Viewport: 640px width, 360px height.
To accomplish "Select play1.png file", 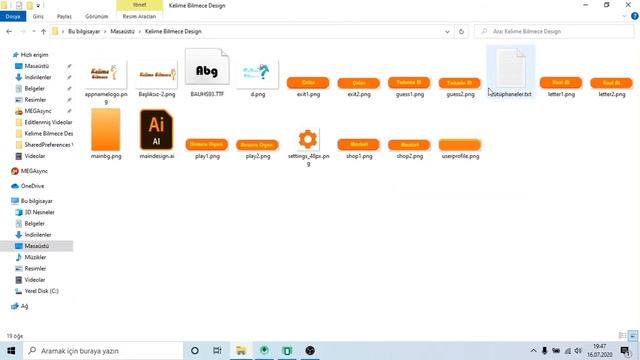I will point(207,149).
